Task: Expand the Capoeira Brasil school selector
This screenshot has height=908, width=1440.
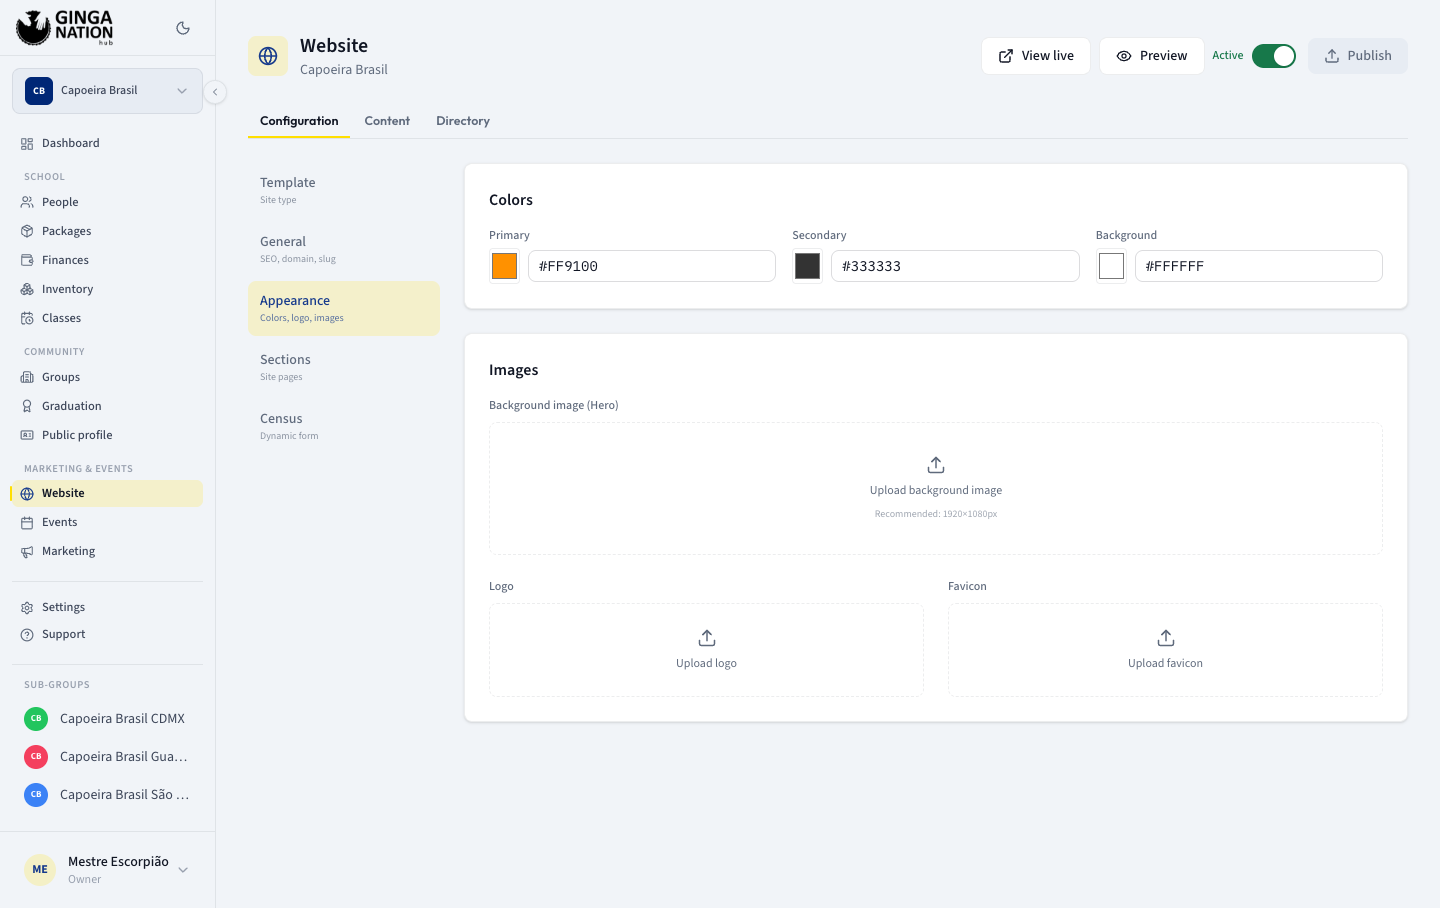Action: (x=107, y=91)
